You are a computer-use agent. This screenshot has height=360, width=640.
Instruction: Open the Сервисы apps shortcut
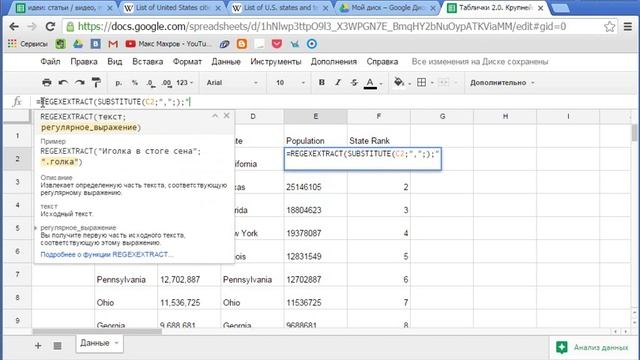pos(27,44)
